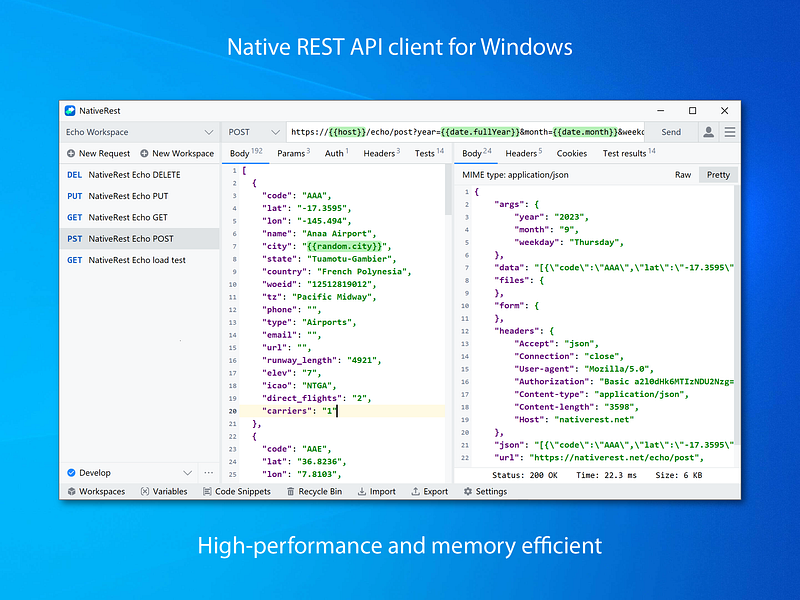Switch to the request Headers tab

[382, 153]
